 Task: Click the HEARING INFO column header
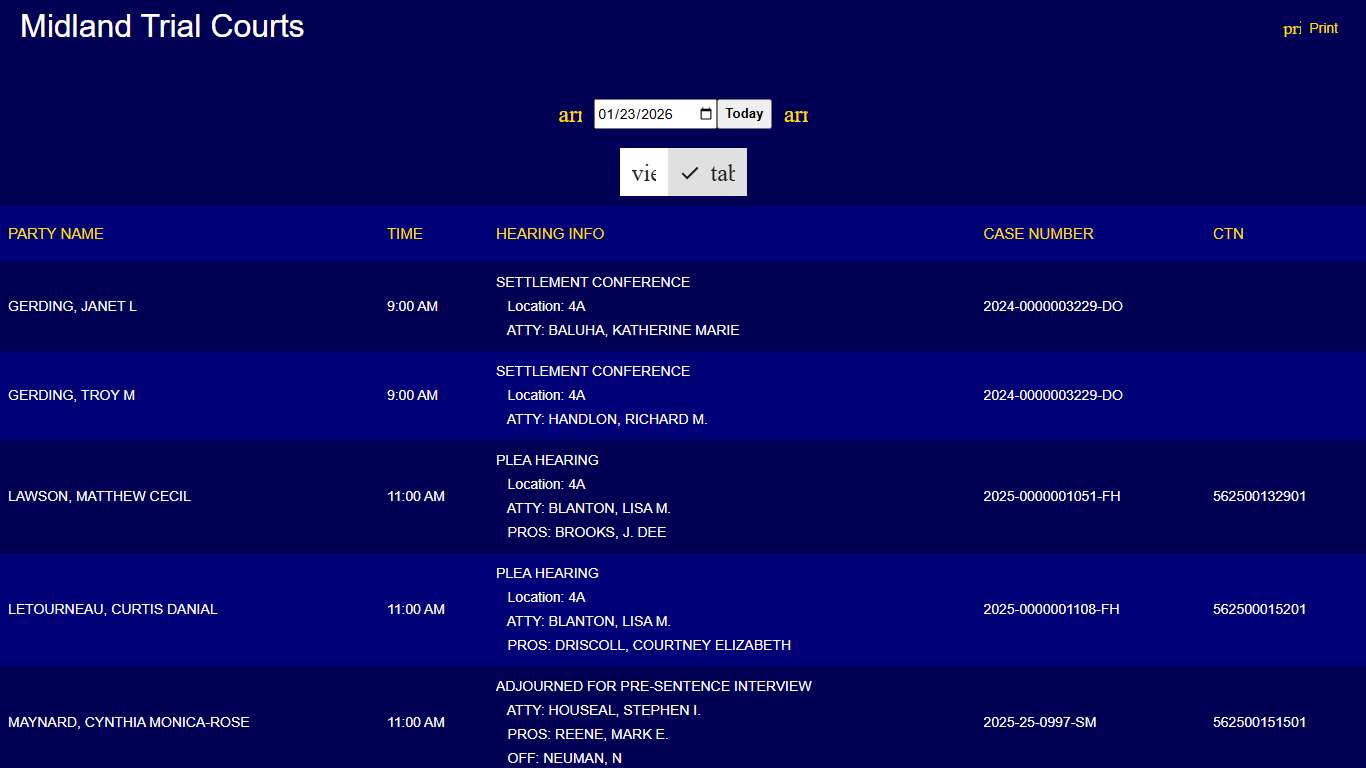coord(550,234)
